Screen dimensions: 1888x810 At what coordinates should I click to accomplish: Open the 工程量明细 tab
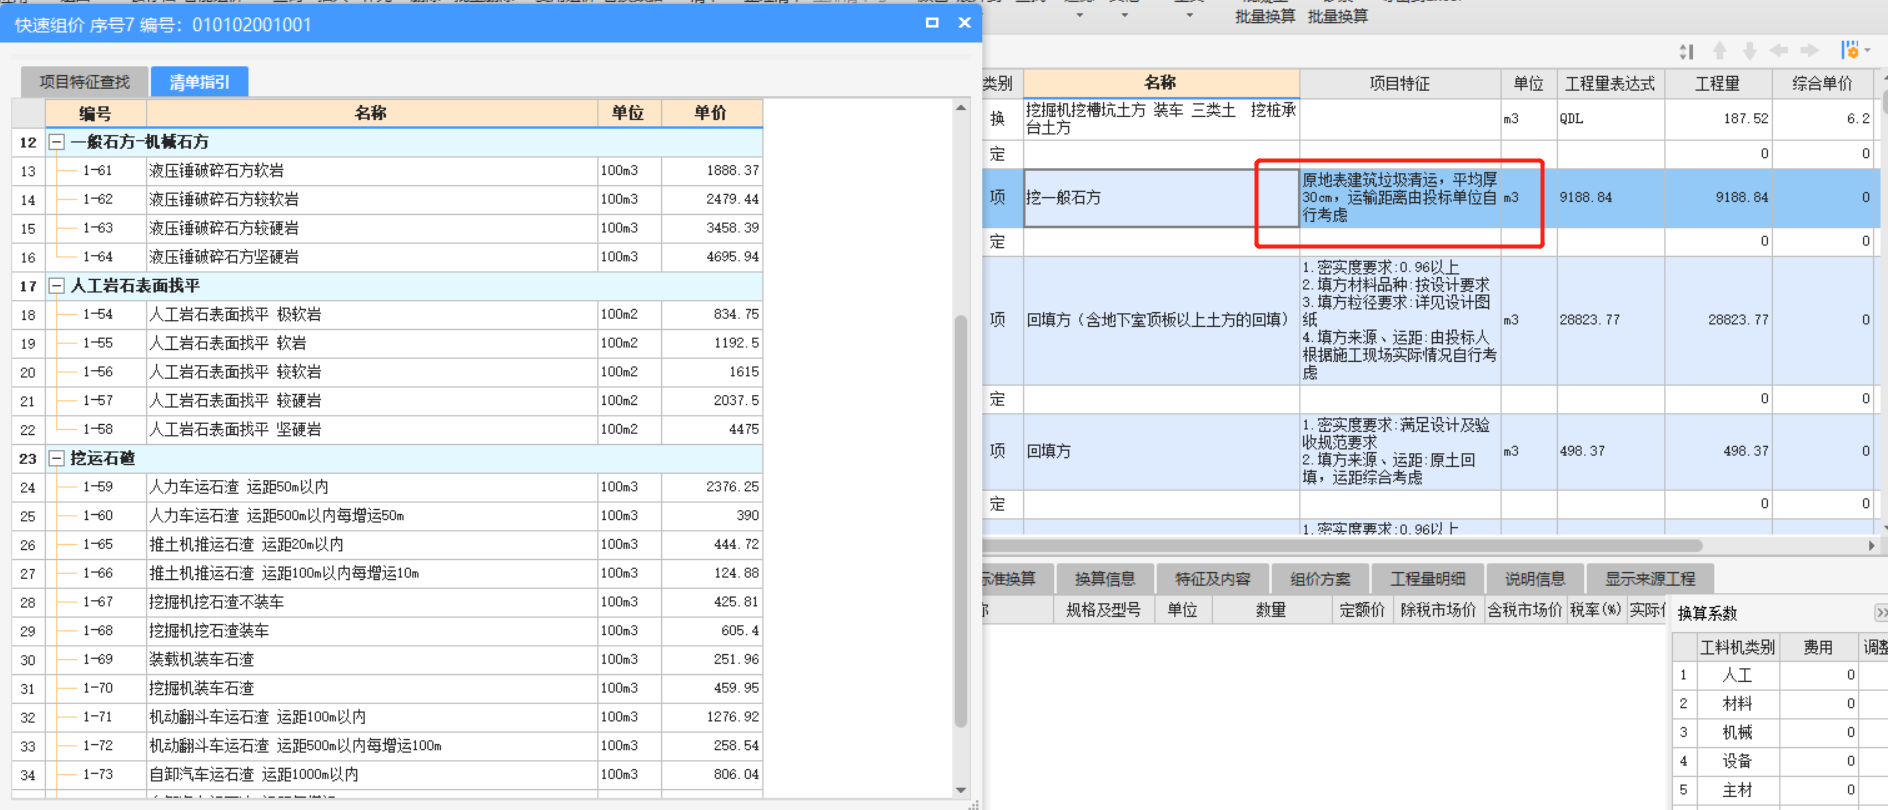click(1428, 579)
